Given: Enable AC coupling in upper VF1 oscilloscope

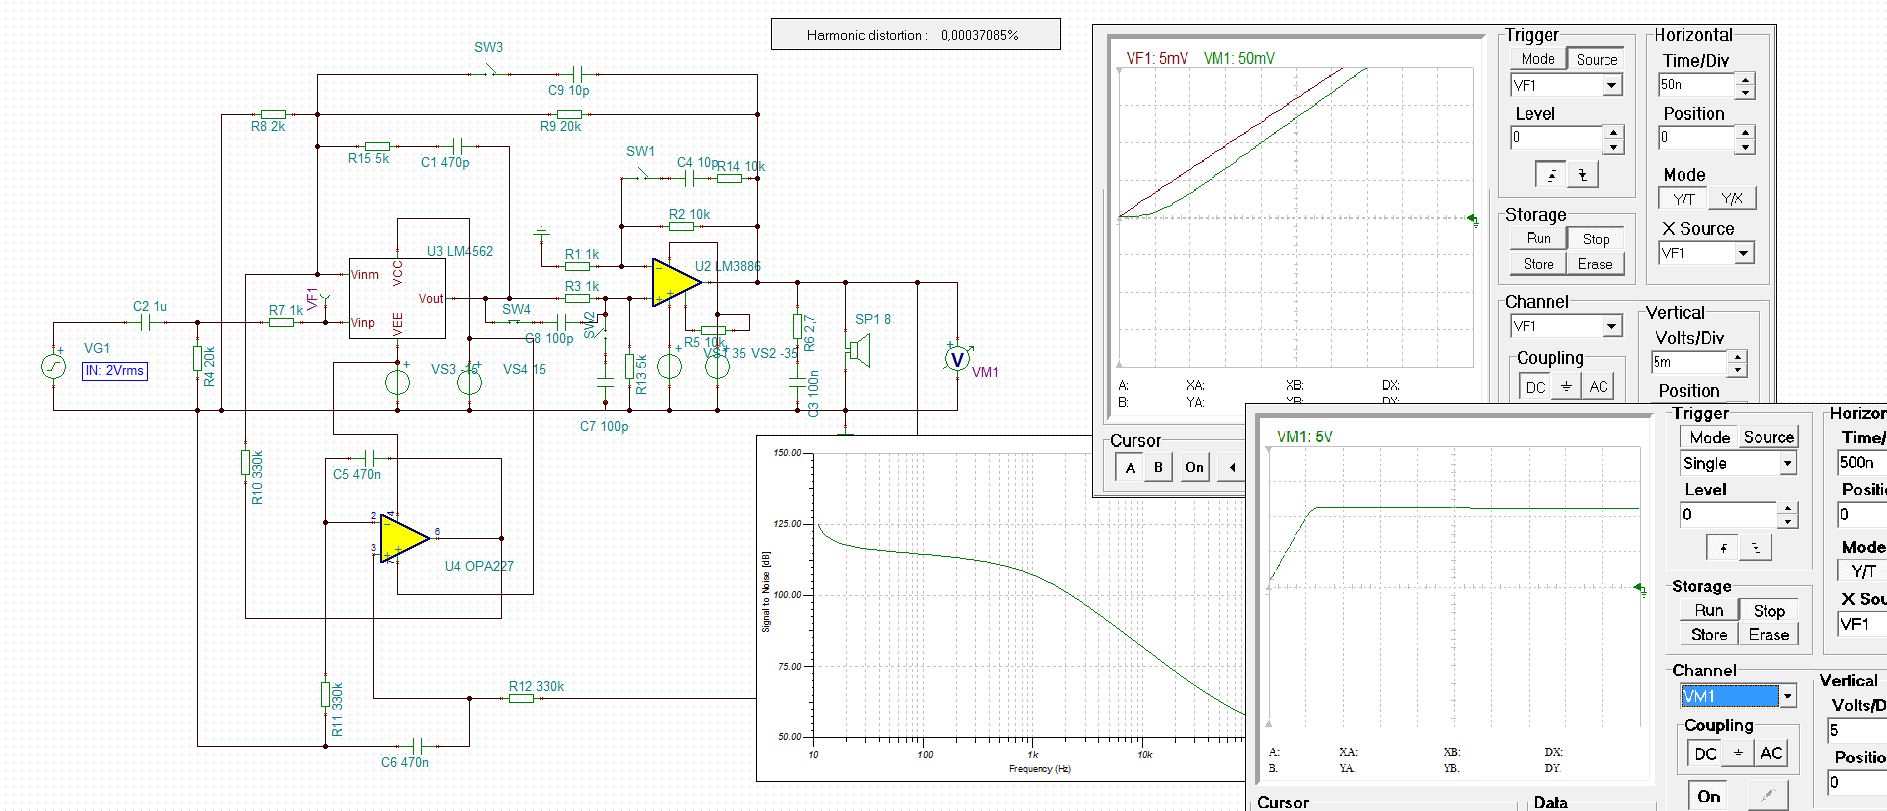Looking at the screenshot, I should (x=1598, y=387).
